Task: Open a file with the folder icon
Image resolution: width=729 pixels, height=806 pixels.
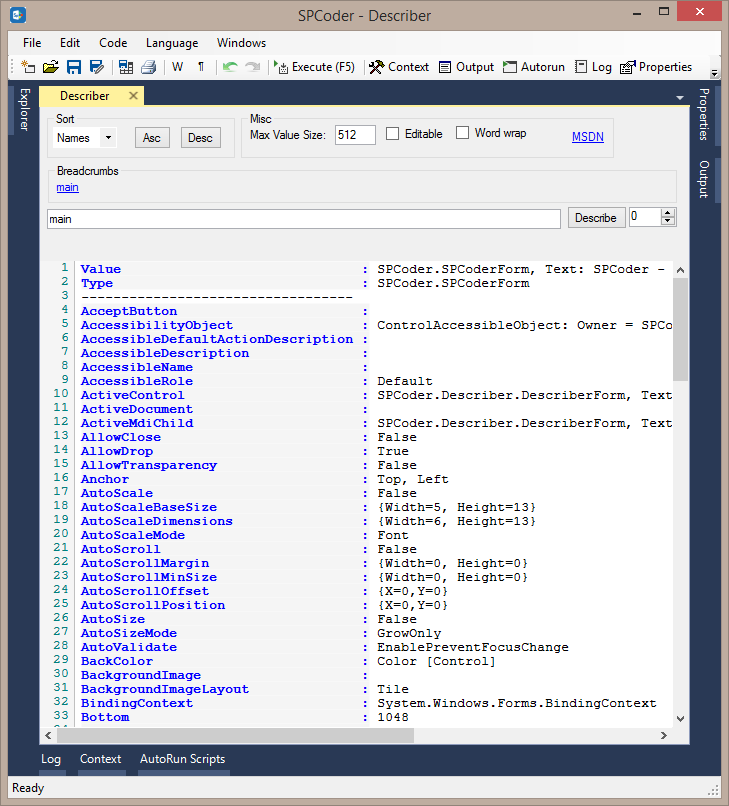Action: [50, 67]
